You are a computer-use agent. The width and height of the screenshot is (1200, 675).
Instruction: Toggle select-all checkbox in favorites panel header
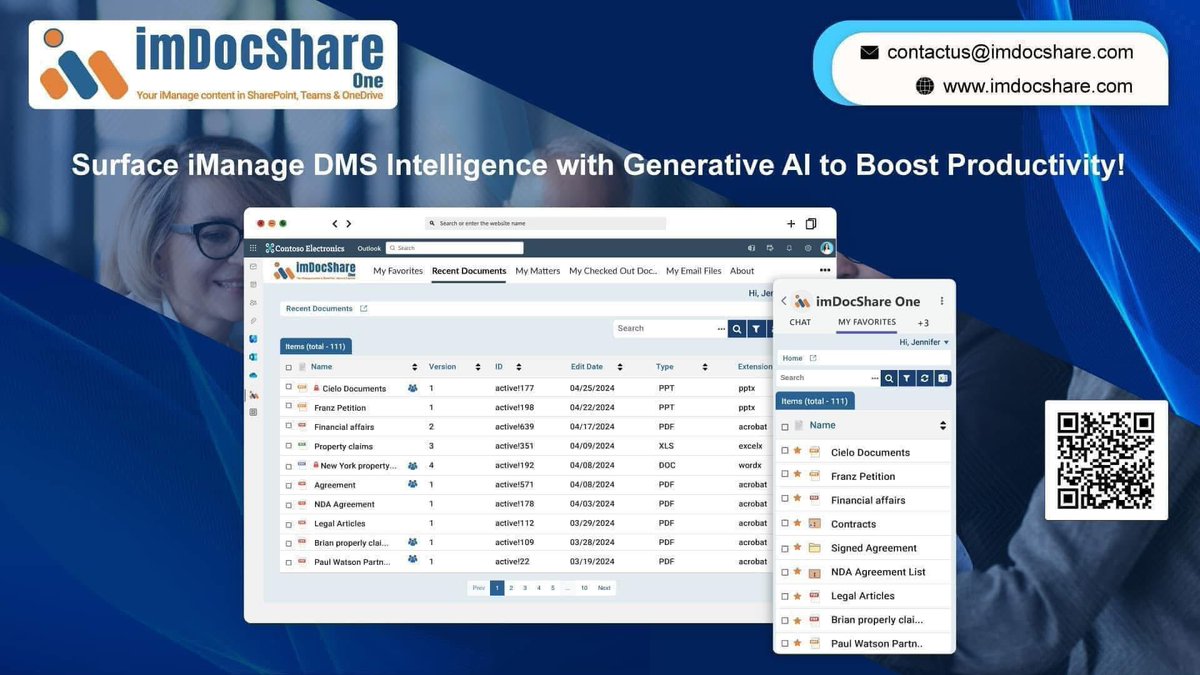click(x=785, y=426)
